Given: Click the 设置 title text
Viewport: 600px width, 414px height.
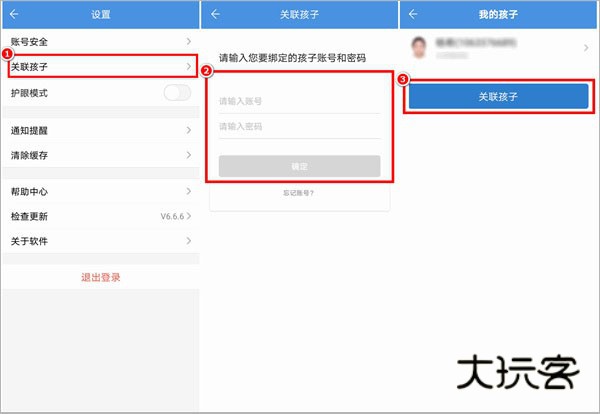Looking at the screenshot, I should point(101,15).
